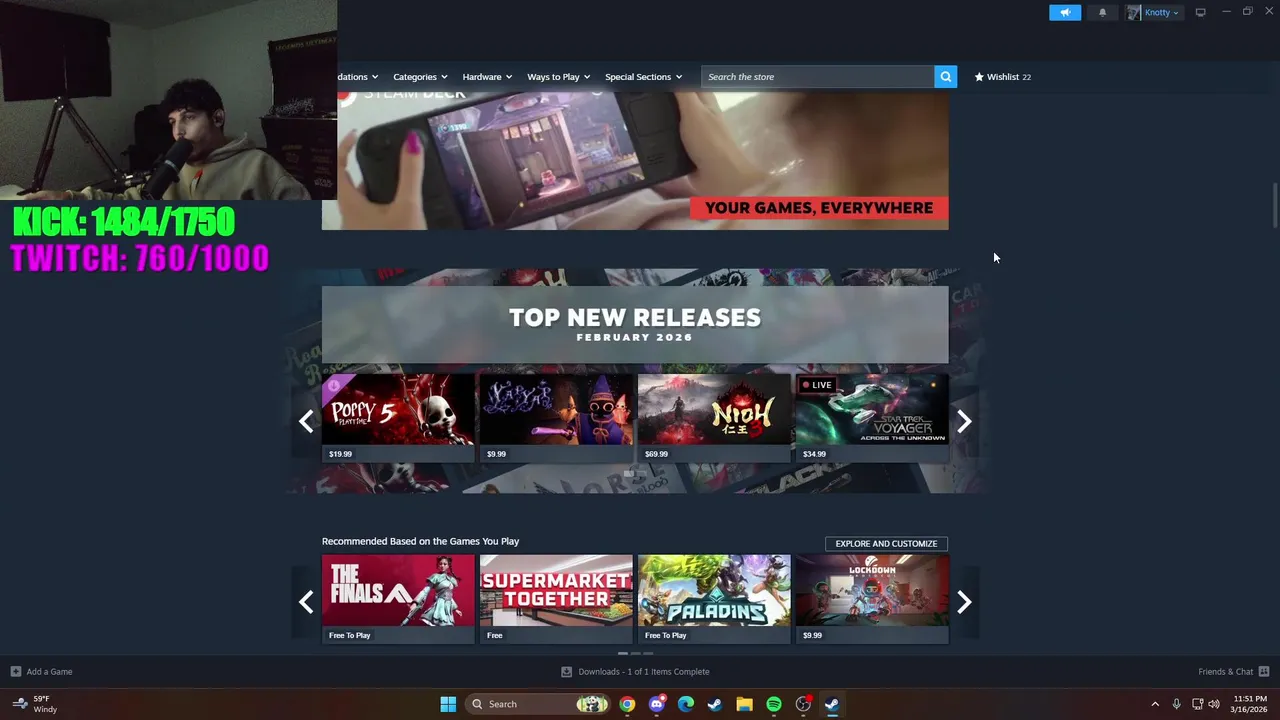This screenshot has height=720, width=1280.
Task: Open Friends & Chat text link
Action: click(x=1225, y=672)
